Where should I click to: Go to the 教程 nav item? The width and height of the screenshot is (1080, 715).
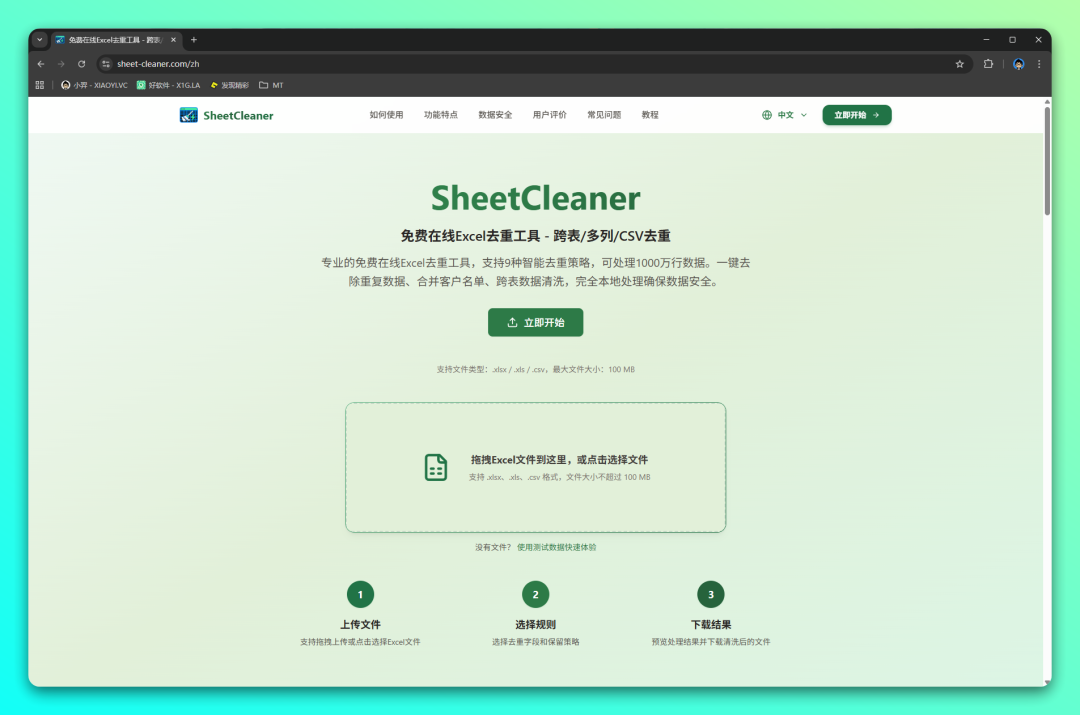[650, 115]
